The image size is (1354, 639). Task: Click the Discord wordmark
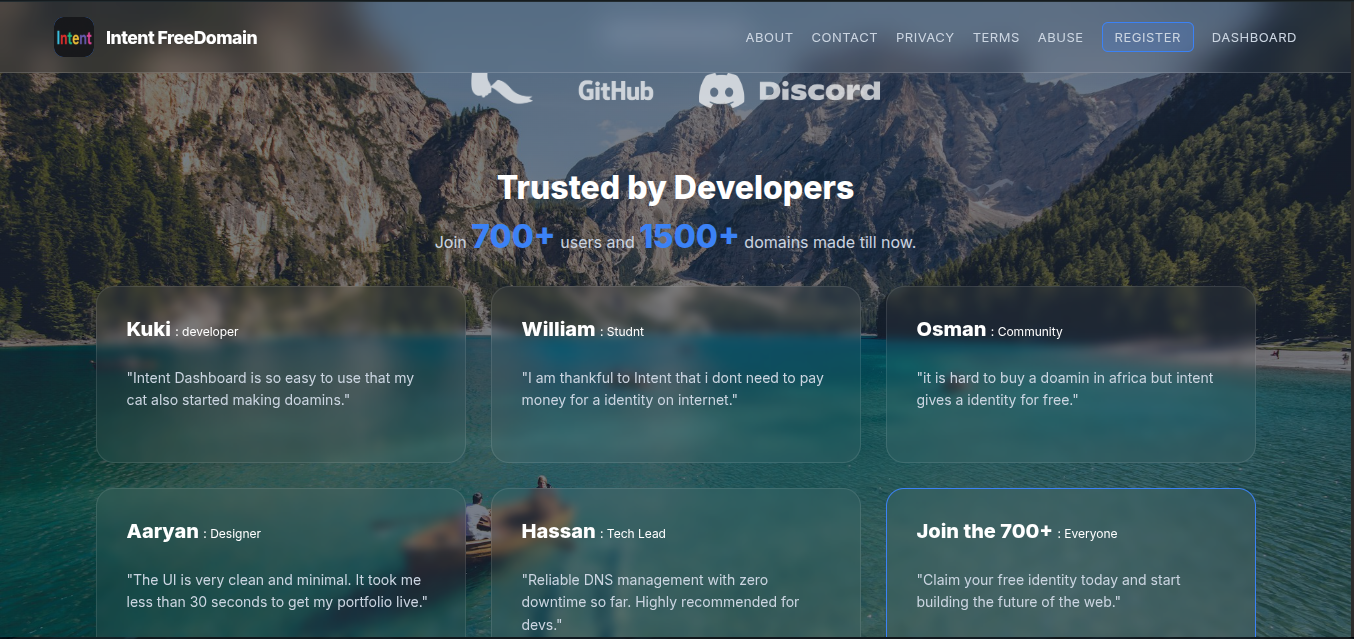point(818,90)
